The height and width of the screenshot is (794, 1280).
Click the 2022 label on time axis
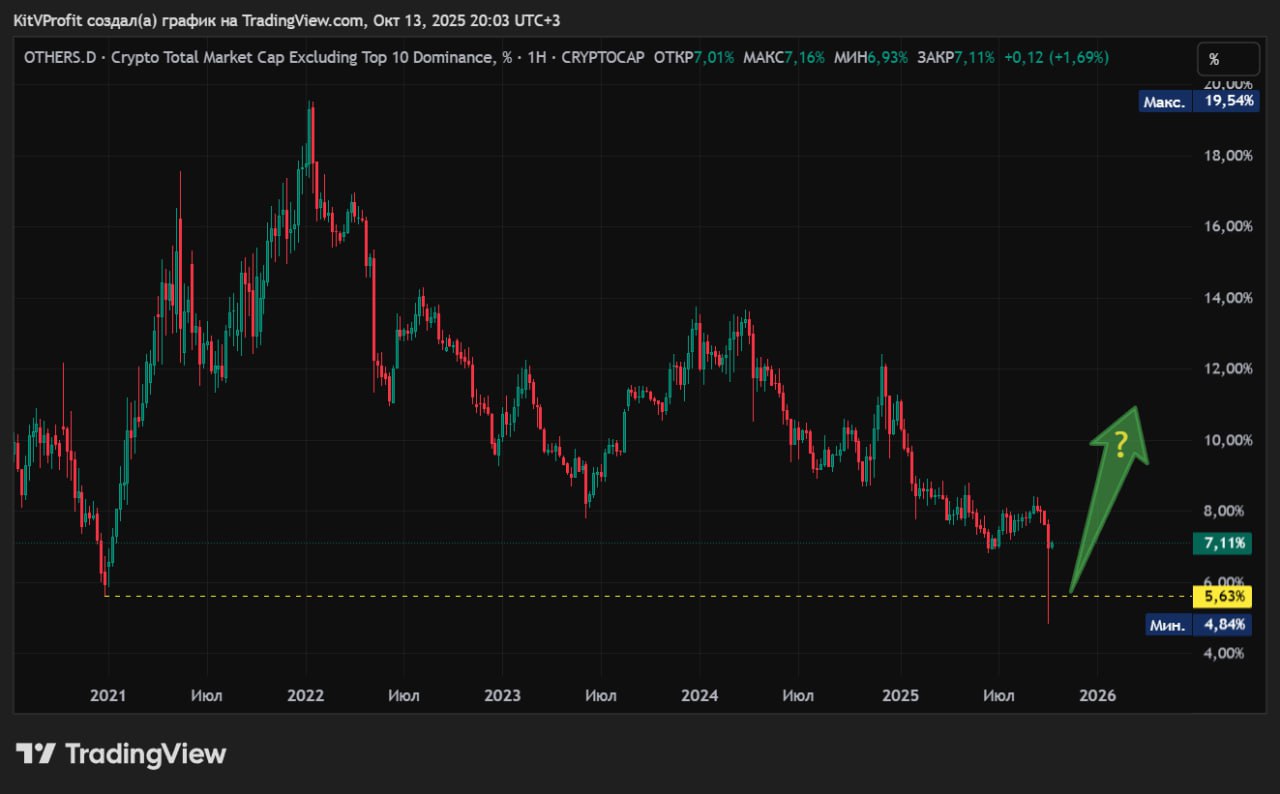pos(305,695)
